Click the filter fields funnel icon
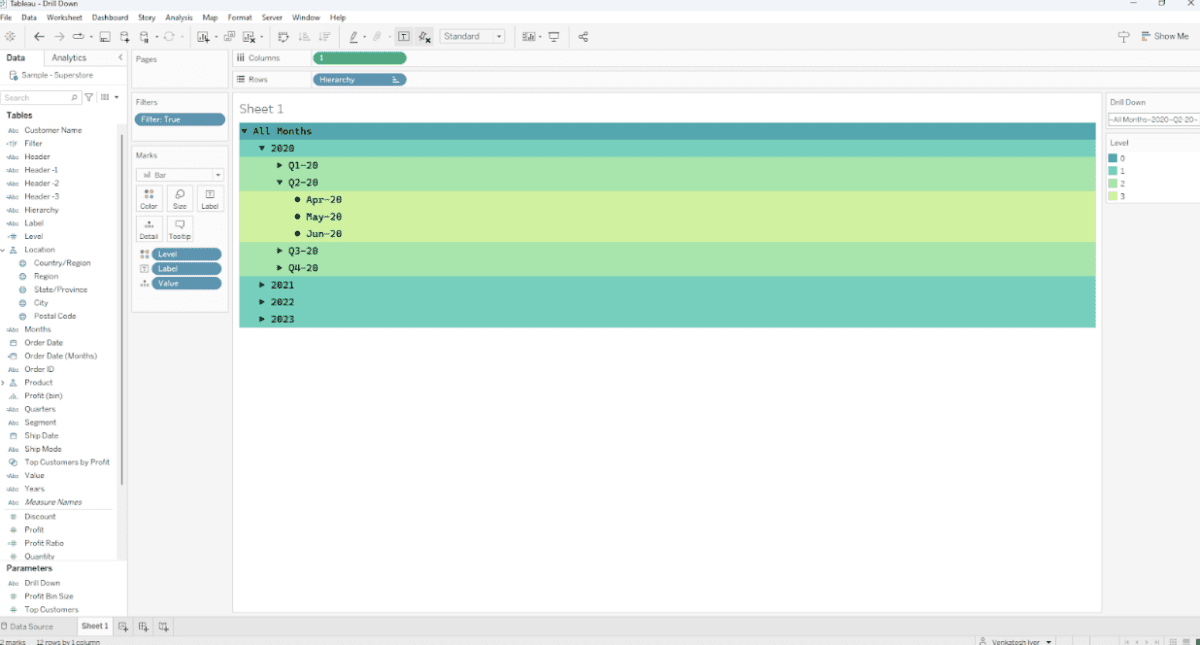 pos(89,98)
